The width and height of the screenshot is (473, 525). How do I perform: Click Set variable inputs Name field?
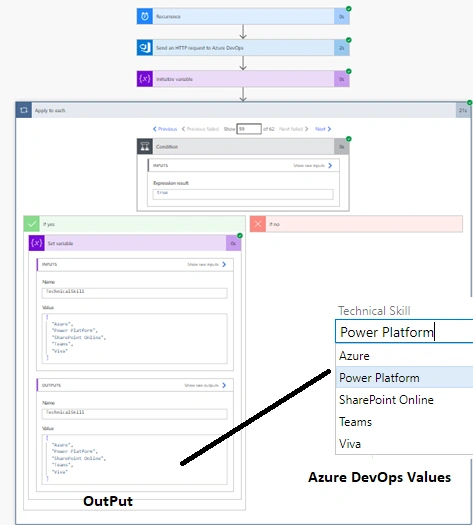point(135,293)
